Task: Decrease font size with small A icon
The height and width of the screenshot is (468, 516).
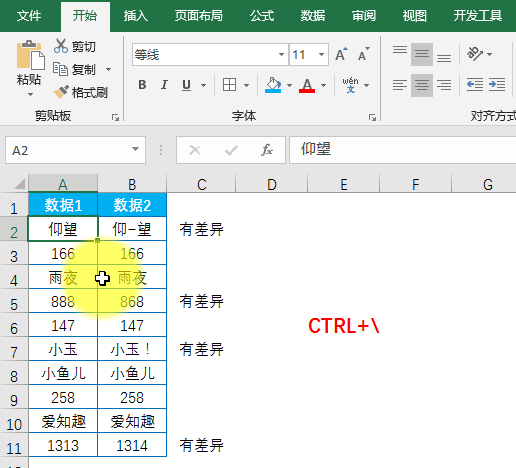Action: (x=363, y=54)
